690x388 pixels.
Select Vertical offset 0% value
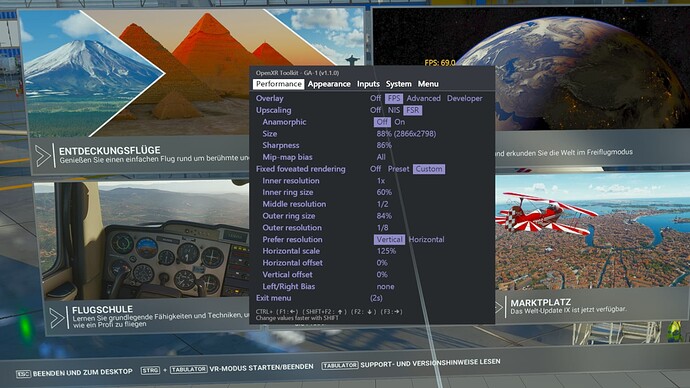[x=382, y=275]
